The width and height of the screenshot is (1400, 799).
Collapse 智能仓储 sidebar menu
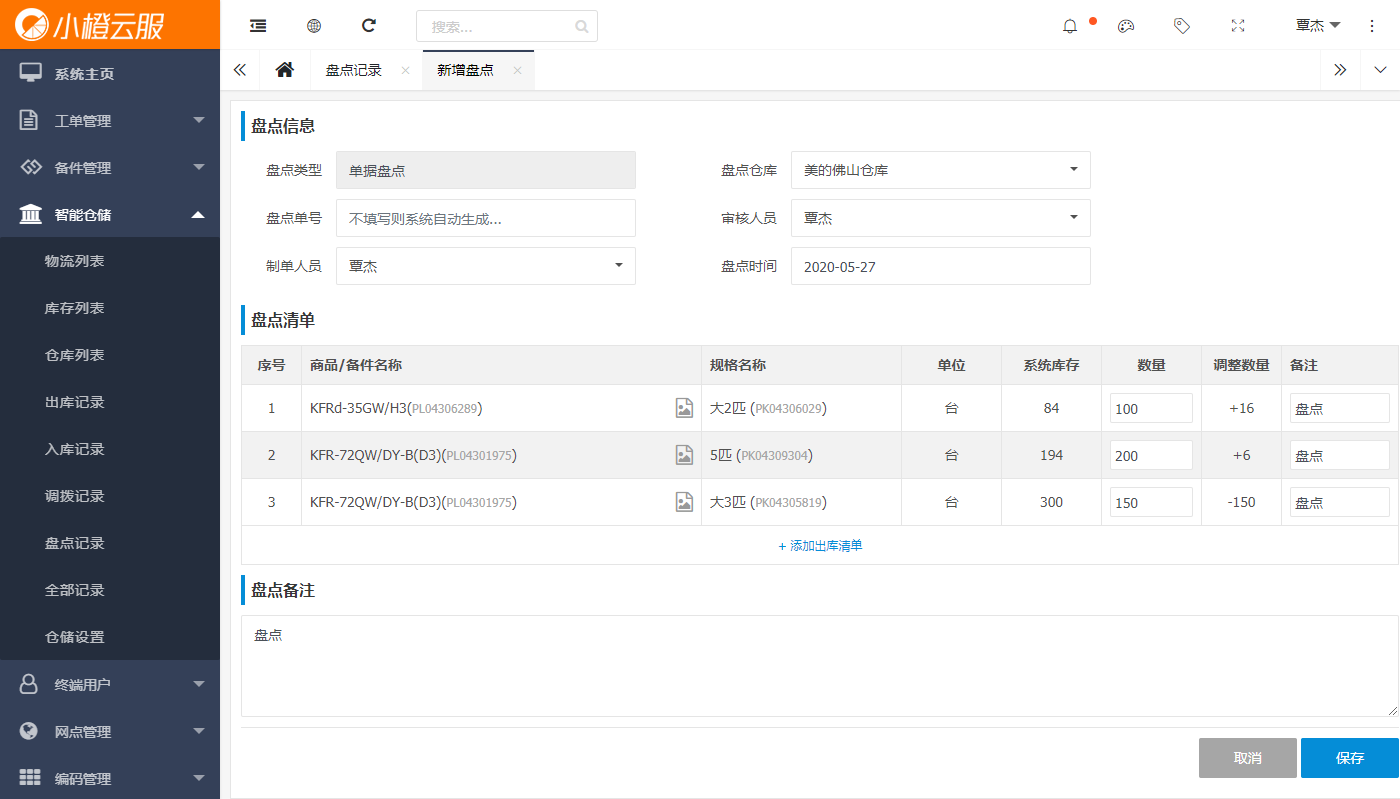[110, 215]
